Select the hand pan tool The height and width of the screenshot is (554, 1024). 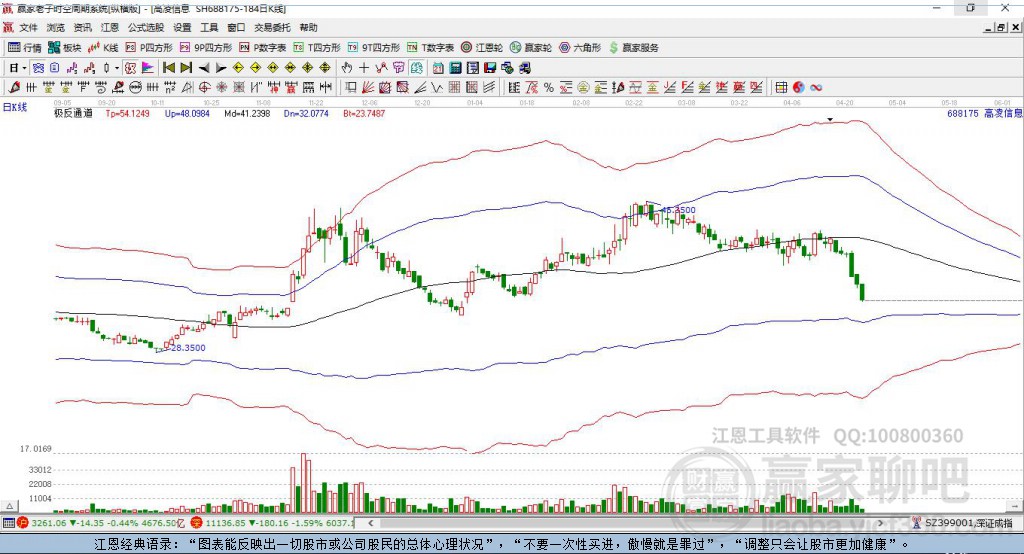tap(347, 68)
